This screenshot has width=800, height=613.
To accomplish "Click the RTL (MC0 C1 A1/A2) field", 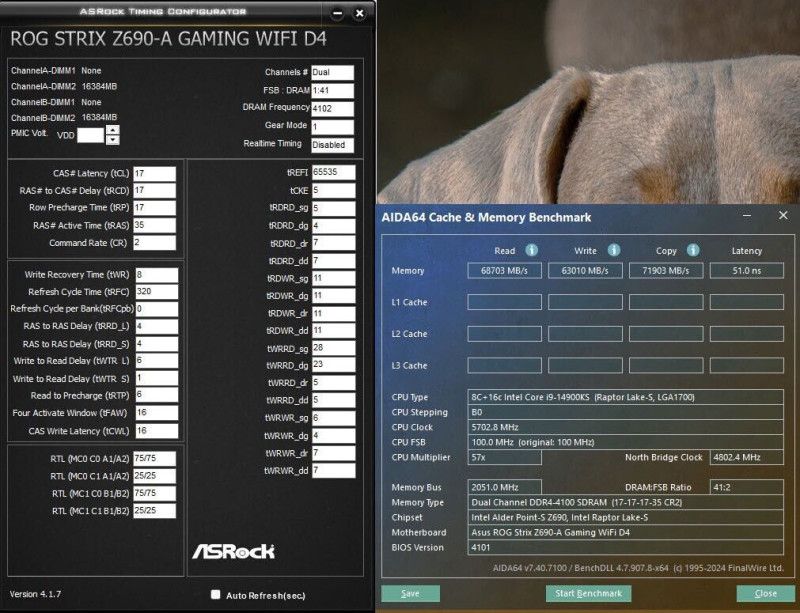I will coord(155,476).
